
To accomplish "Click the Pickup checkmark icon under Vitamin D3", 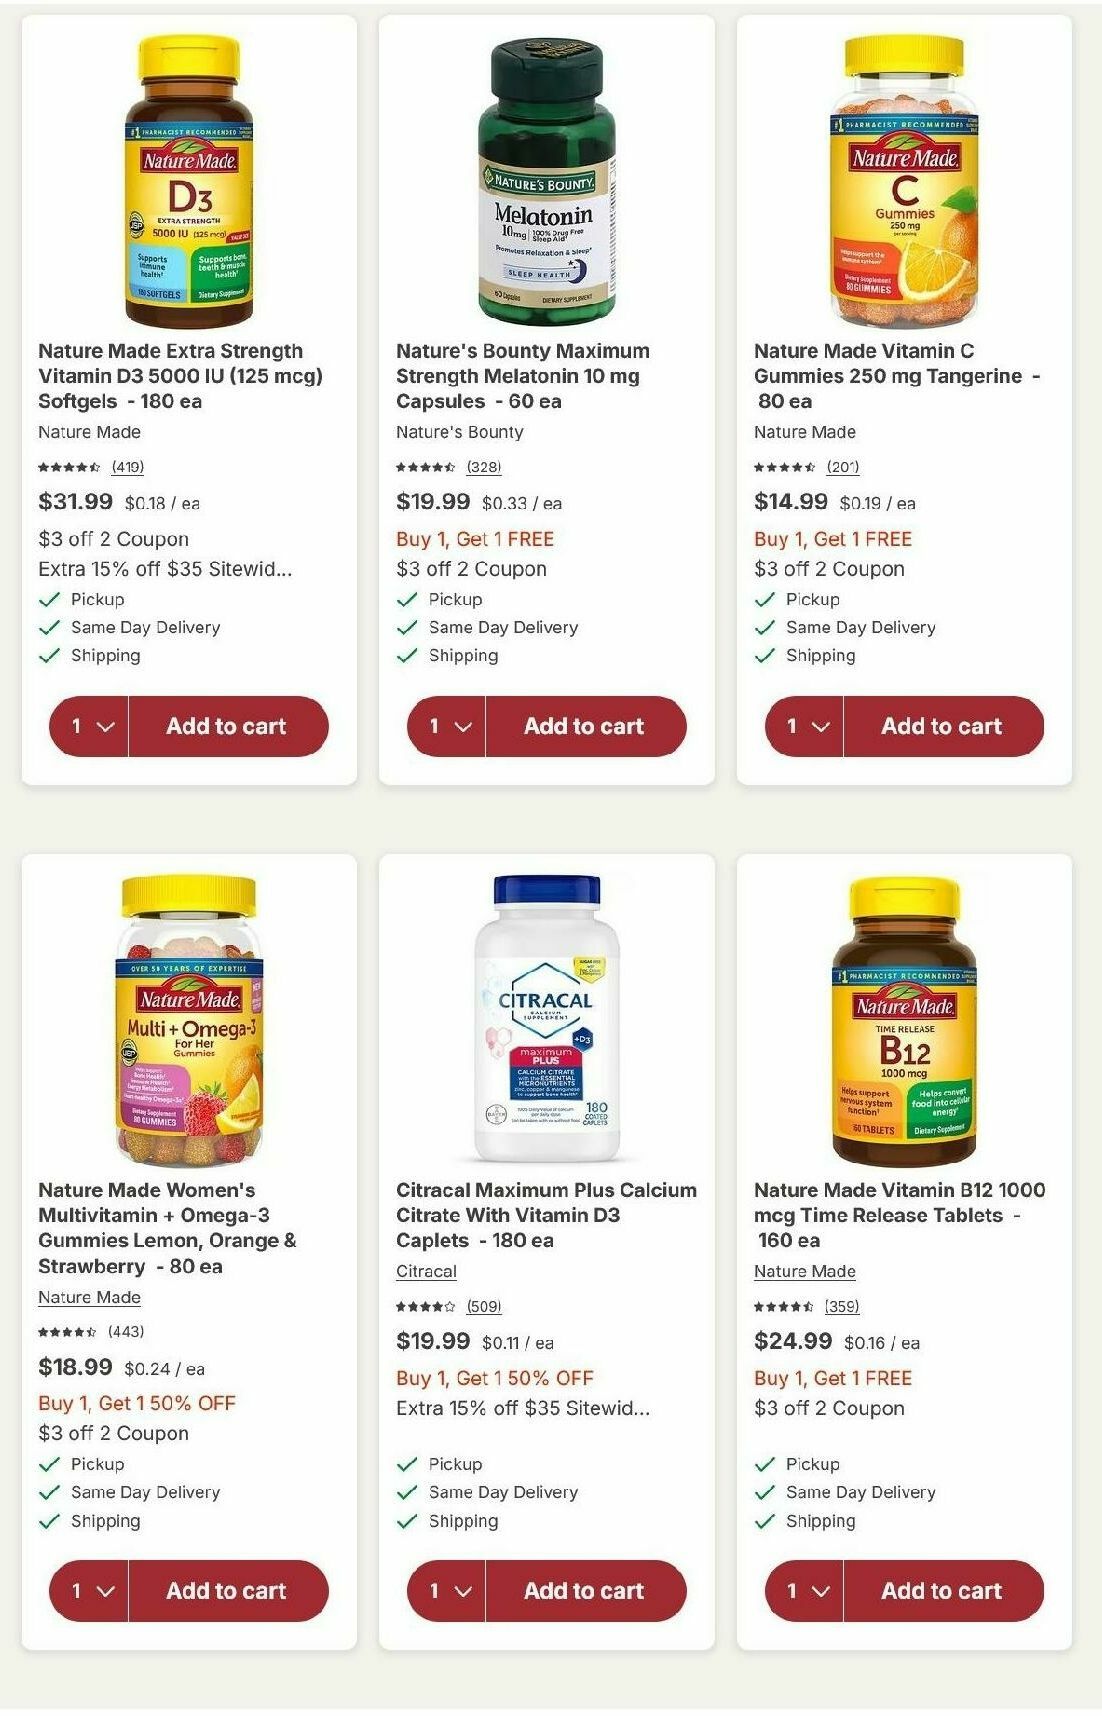I will (x=47, y=599).
